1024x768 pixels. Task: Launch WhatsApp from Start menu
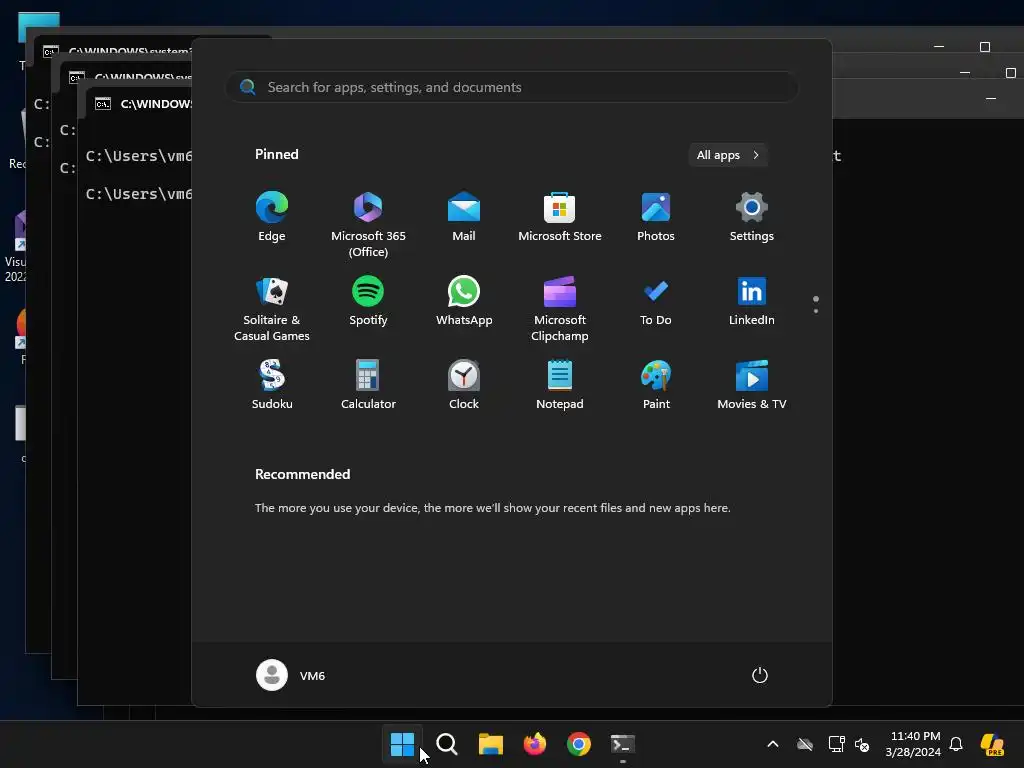tap(464, 302)
